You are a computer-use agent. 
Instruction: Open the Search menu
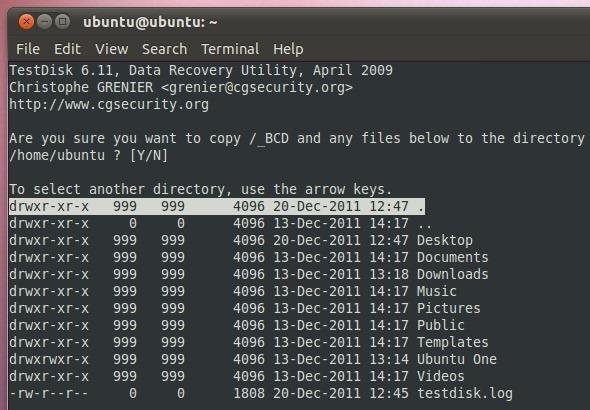click(164, 49)
